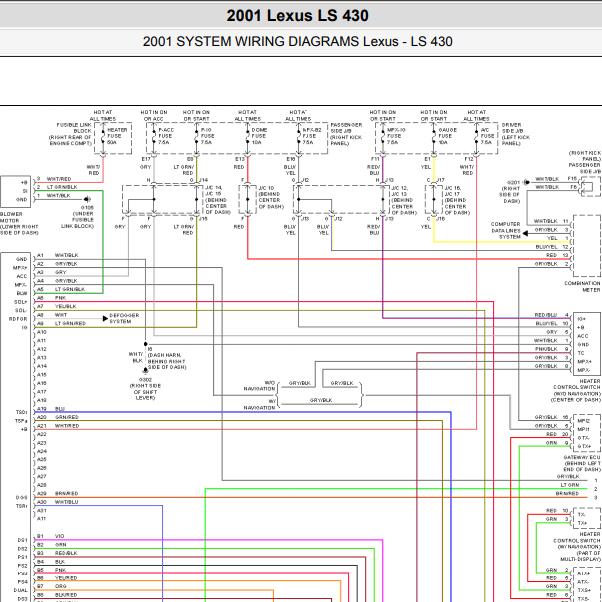Select the 'HEATER FUSE 50A' label
This screenshot has height=602, width=602.
click(x=117, y=136)
